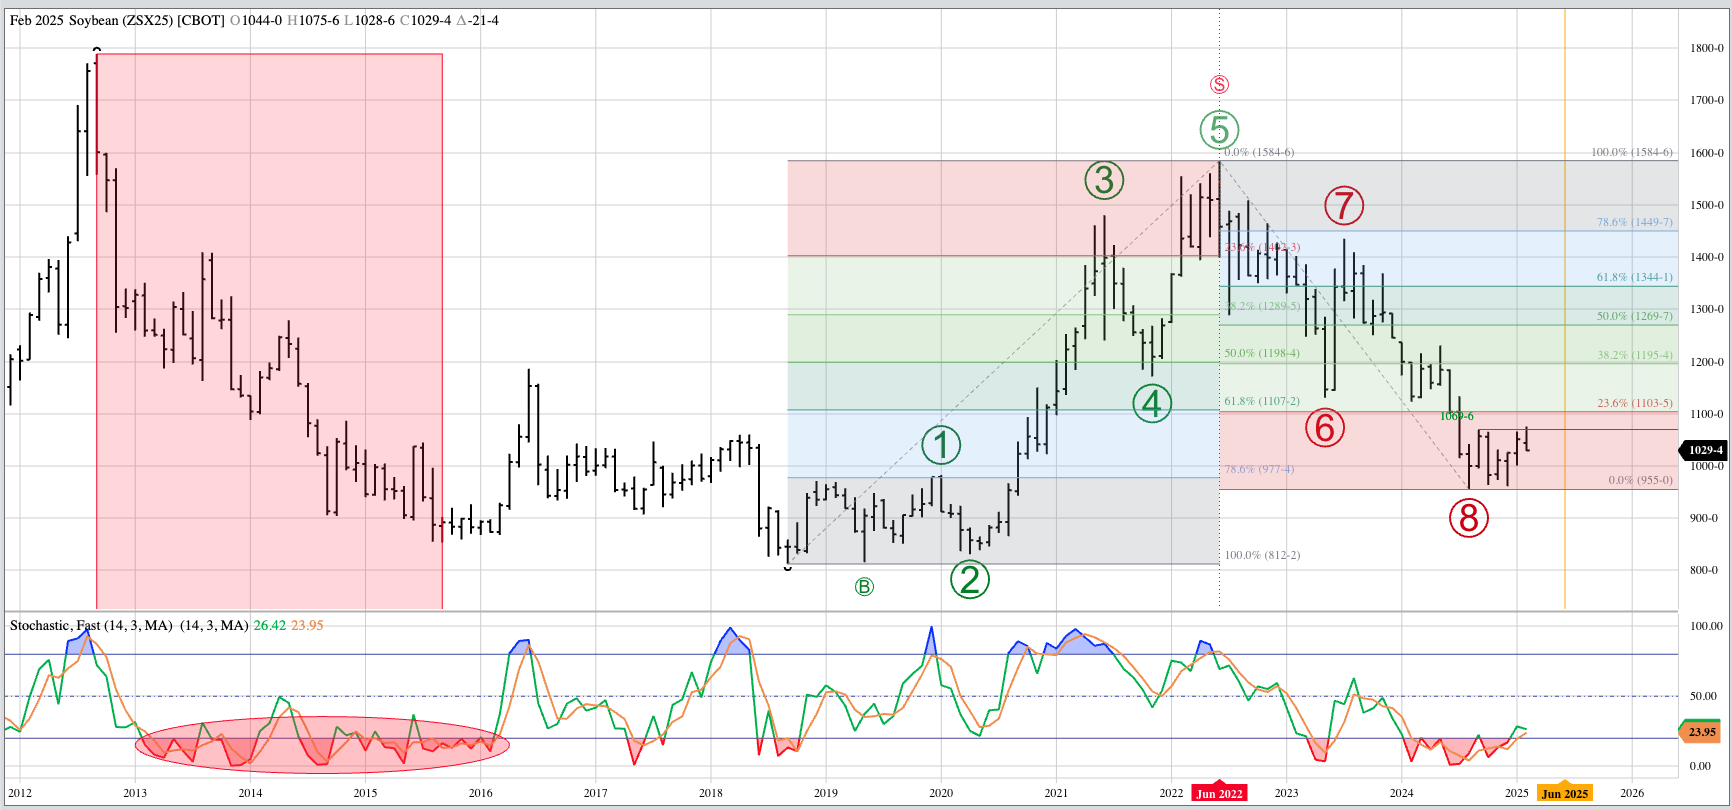Select the green circled wave 4 marker
The image size is (1732, 810).
click(x=1151, y=404)
